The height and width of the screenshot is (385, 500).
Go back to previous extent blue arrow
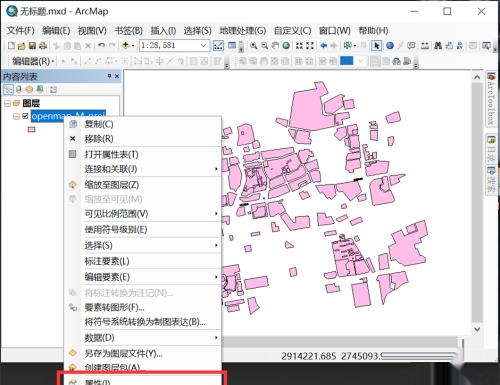(323, 46)
